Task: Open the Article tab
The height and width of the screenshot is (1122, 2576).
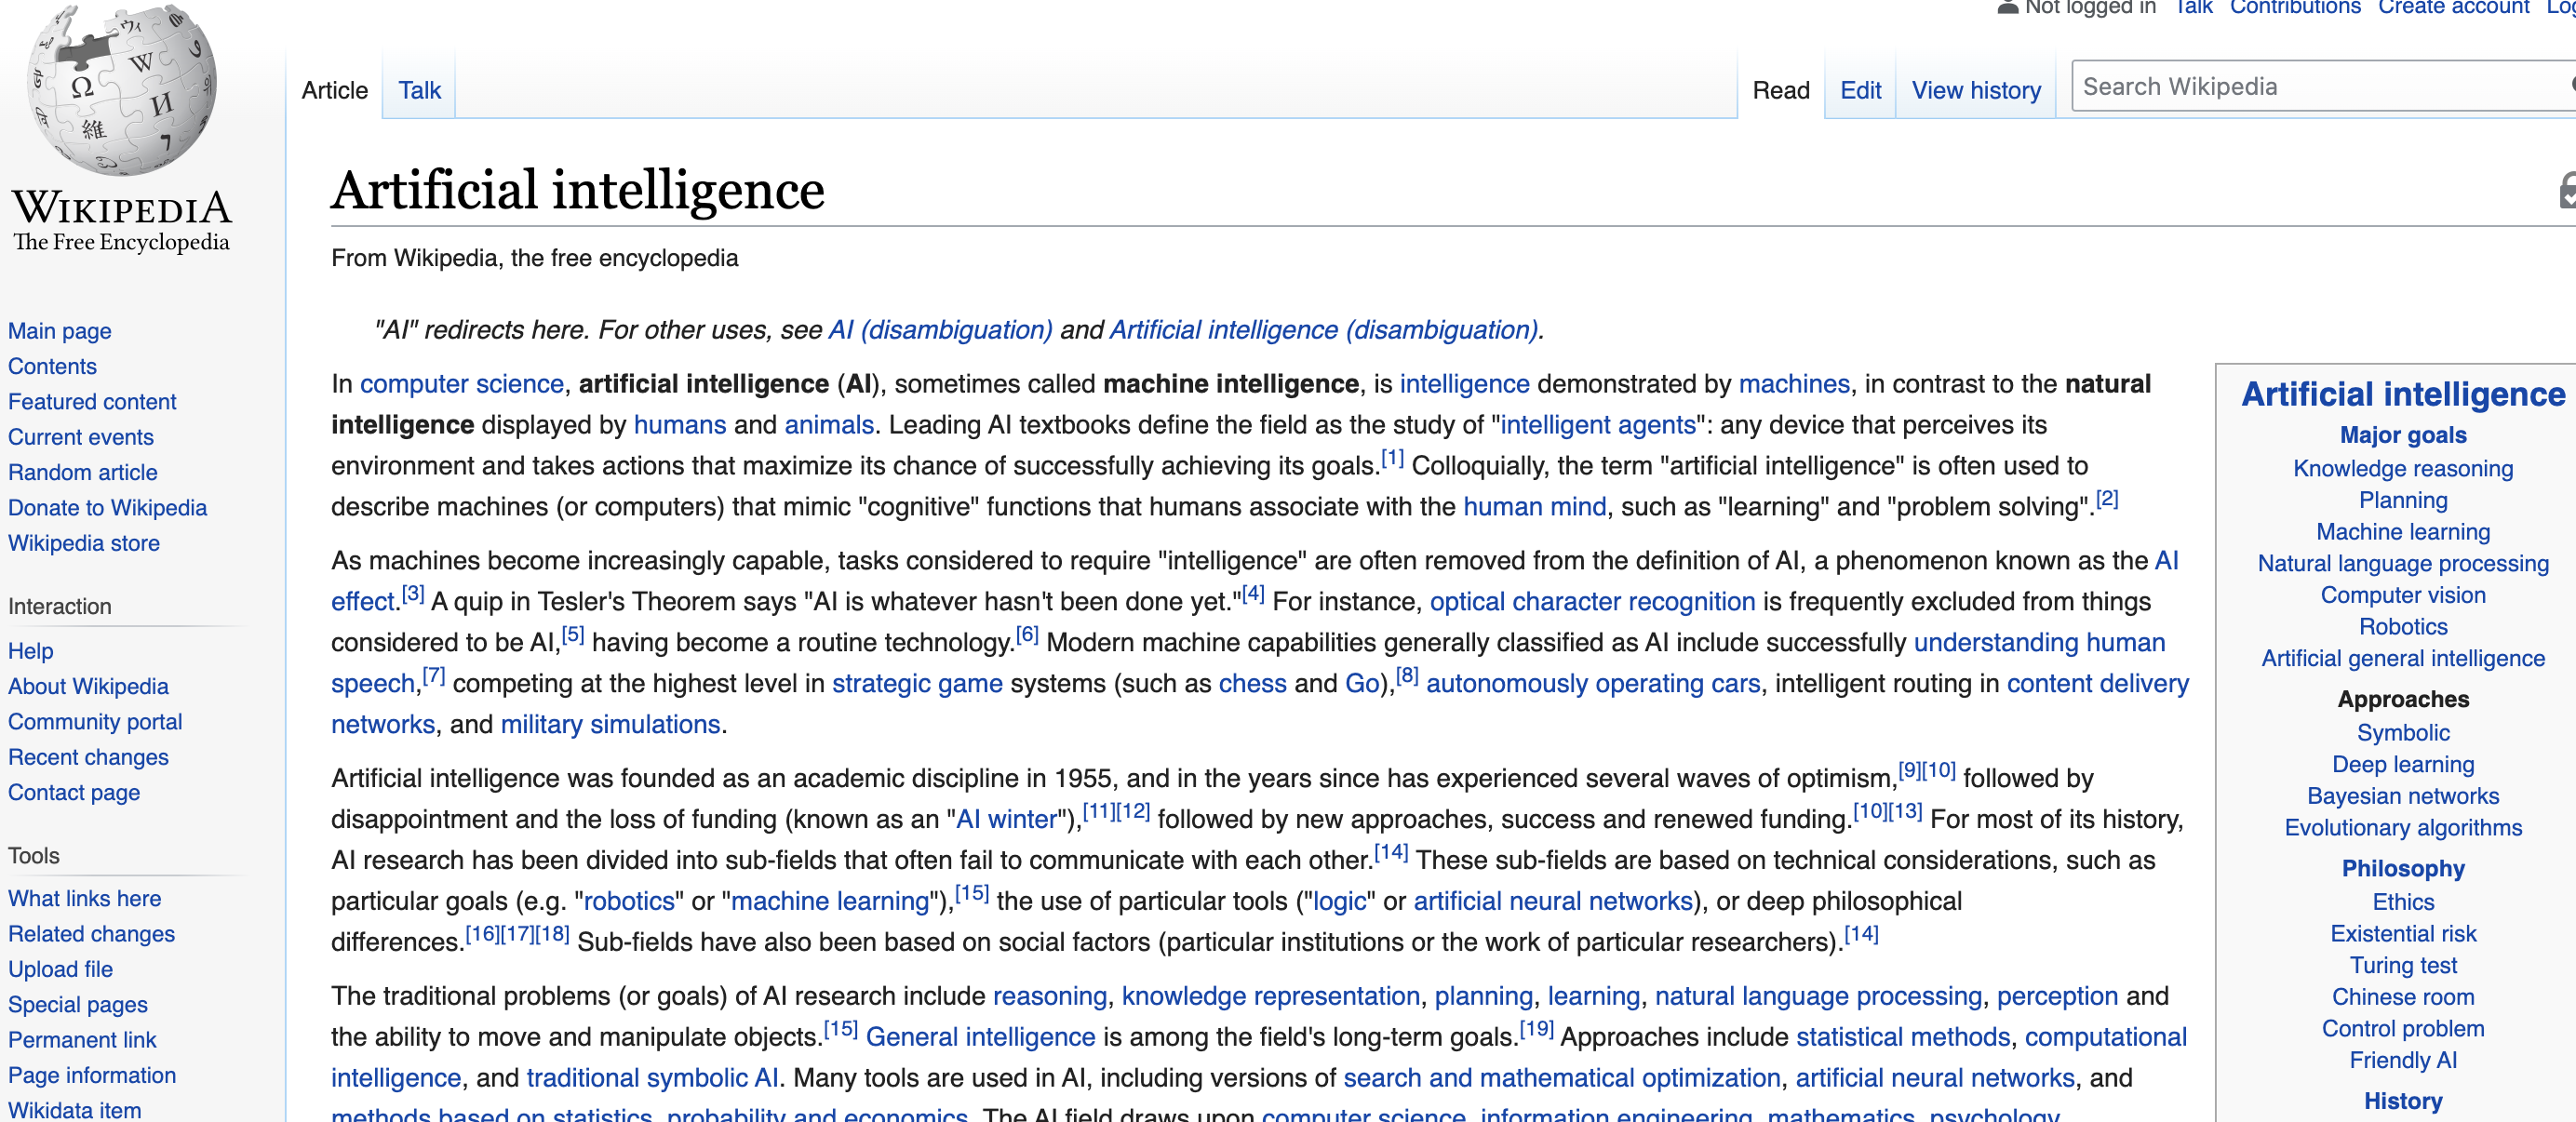Action: tap(334, 90)
